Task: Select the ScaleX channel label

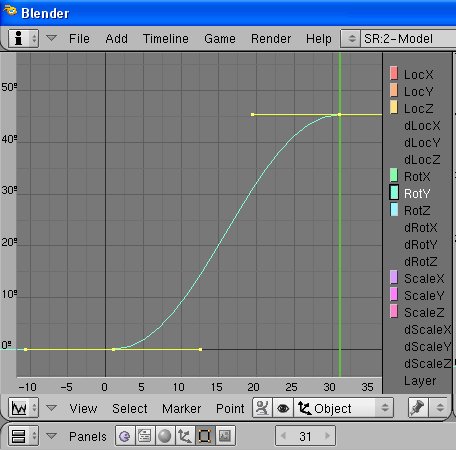Action: tap(424, 278)
